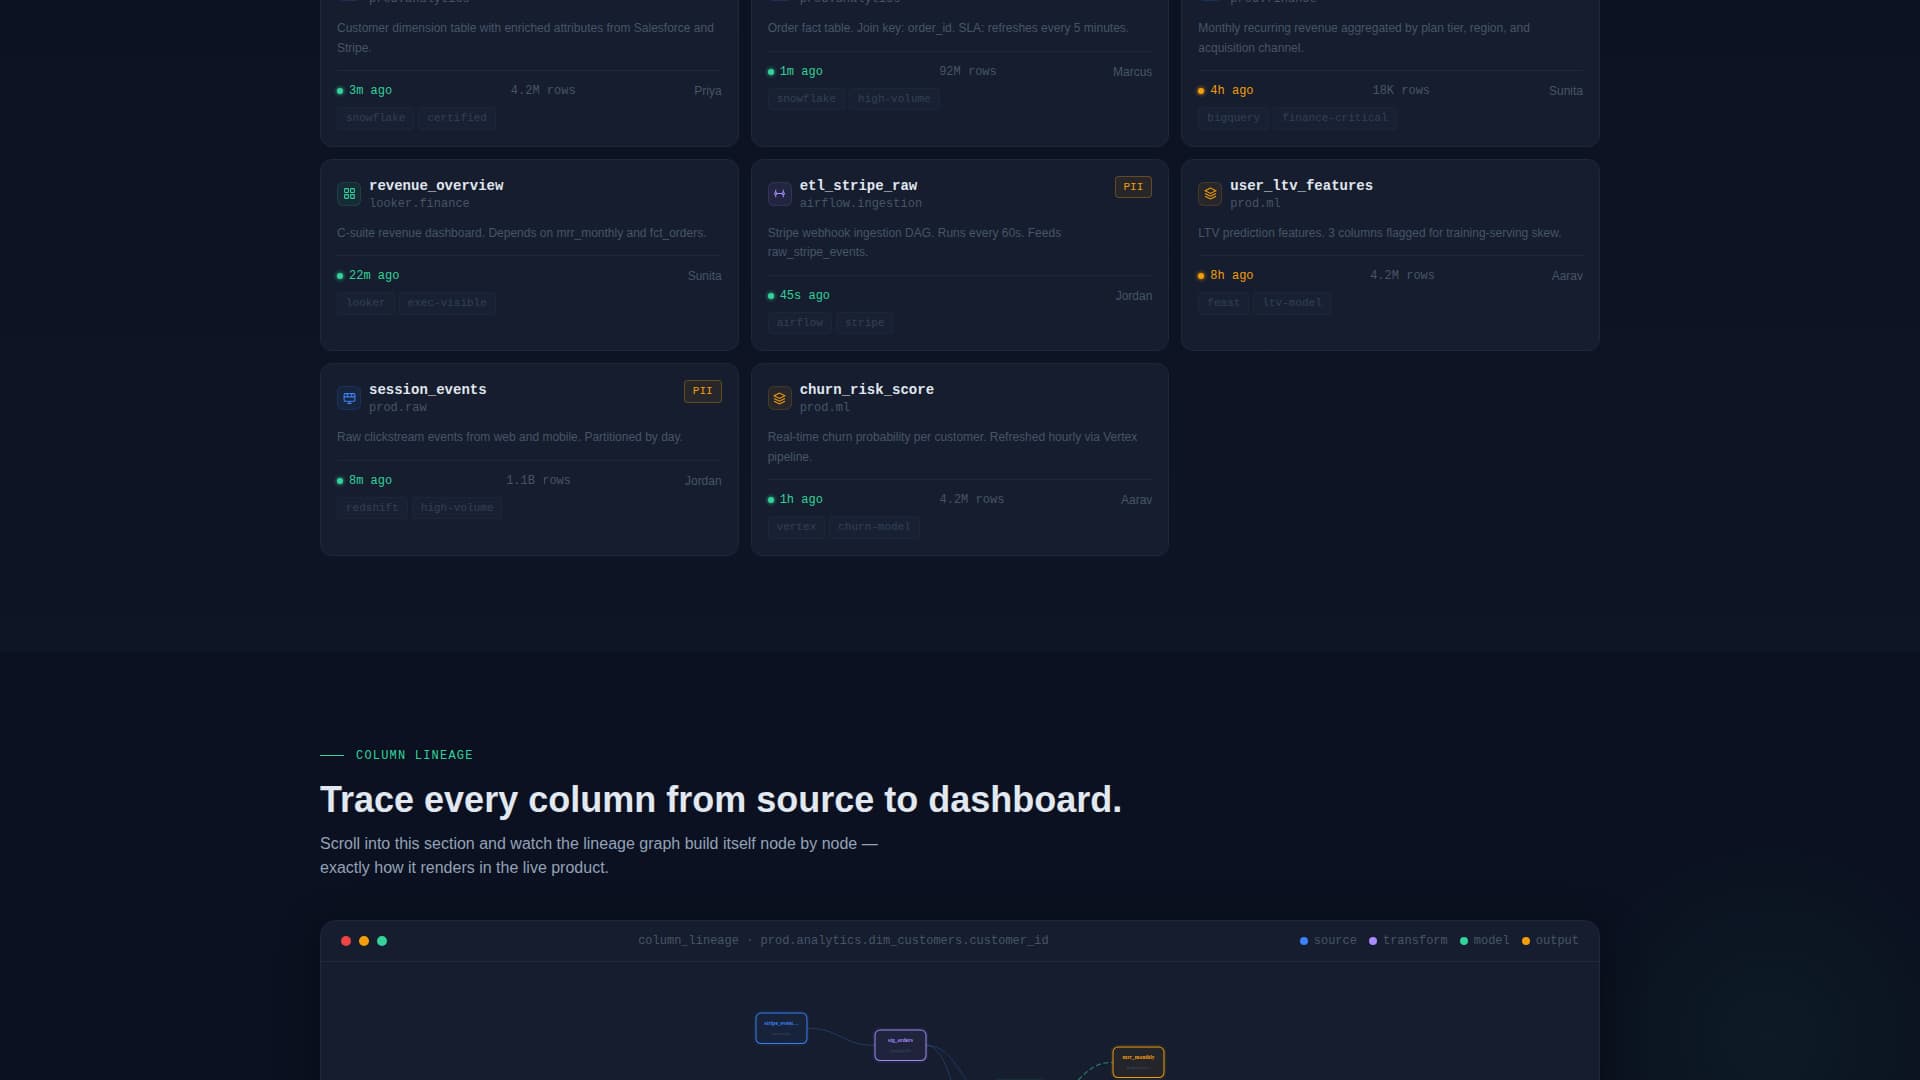The height and width of the screenshot is (1080, 1920).
Task: Click the layers icon on user_ltv_features
Action: coord(1210,193)
